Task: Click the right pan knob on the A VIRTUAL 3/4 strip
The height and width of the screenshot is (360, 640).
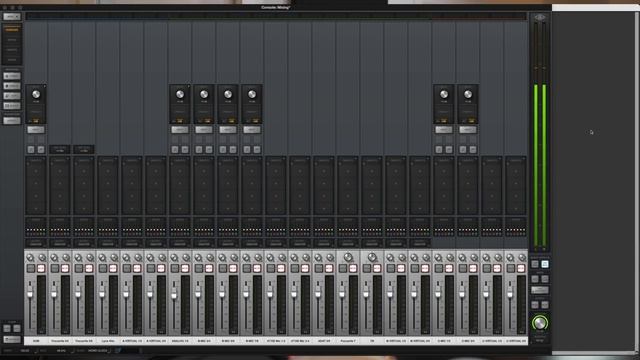Action: 162,258
